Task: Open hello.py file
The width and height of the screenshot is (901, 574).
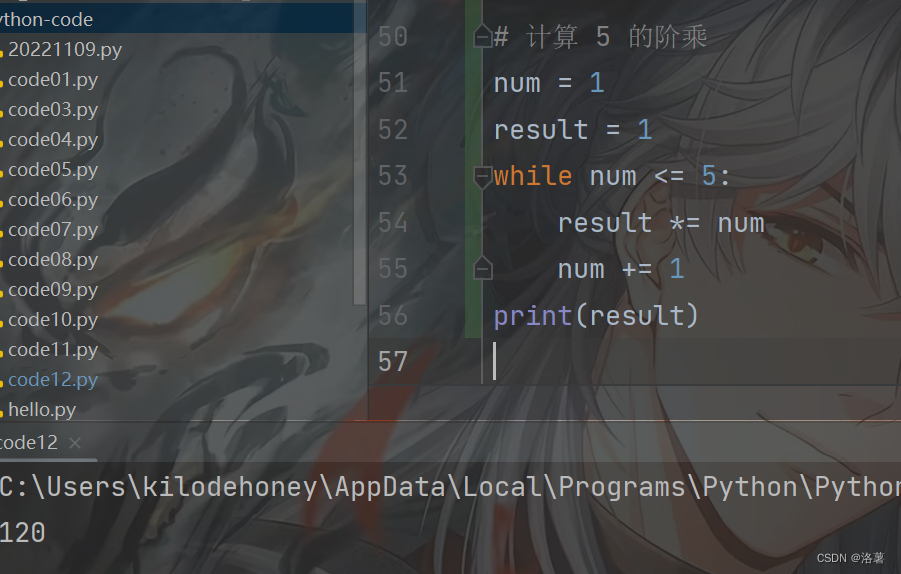Action: click(x=41, y=410)
